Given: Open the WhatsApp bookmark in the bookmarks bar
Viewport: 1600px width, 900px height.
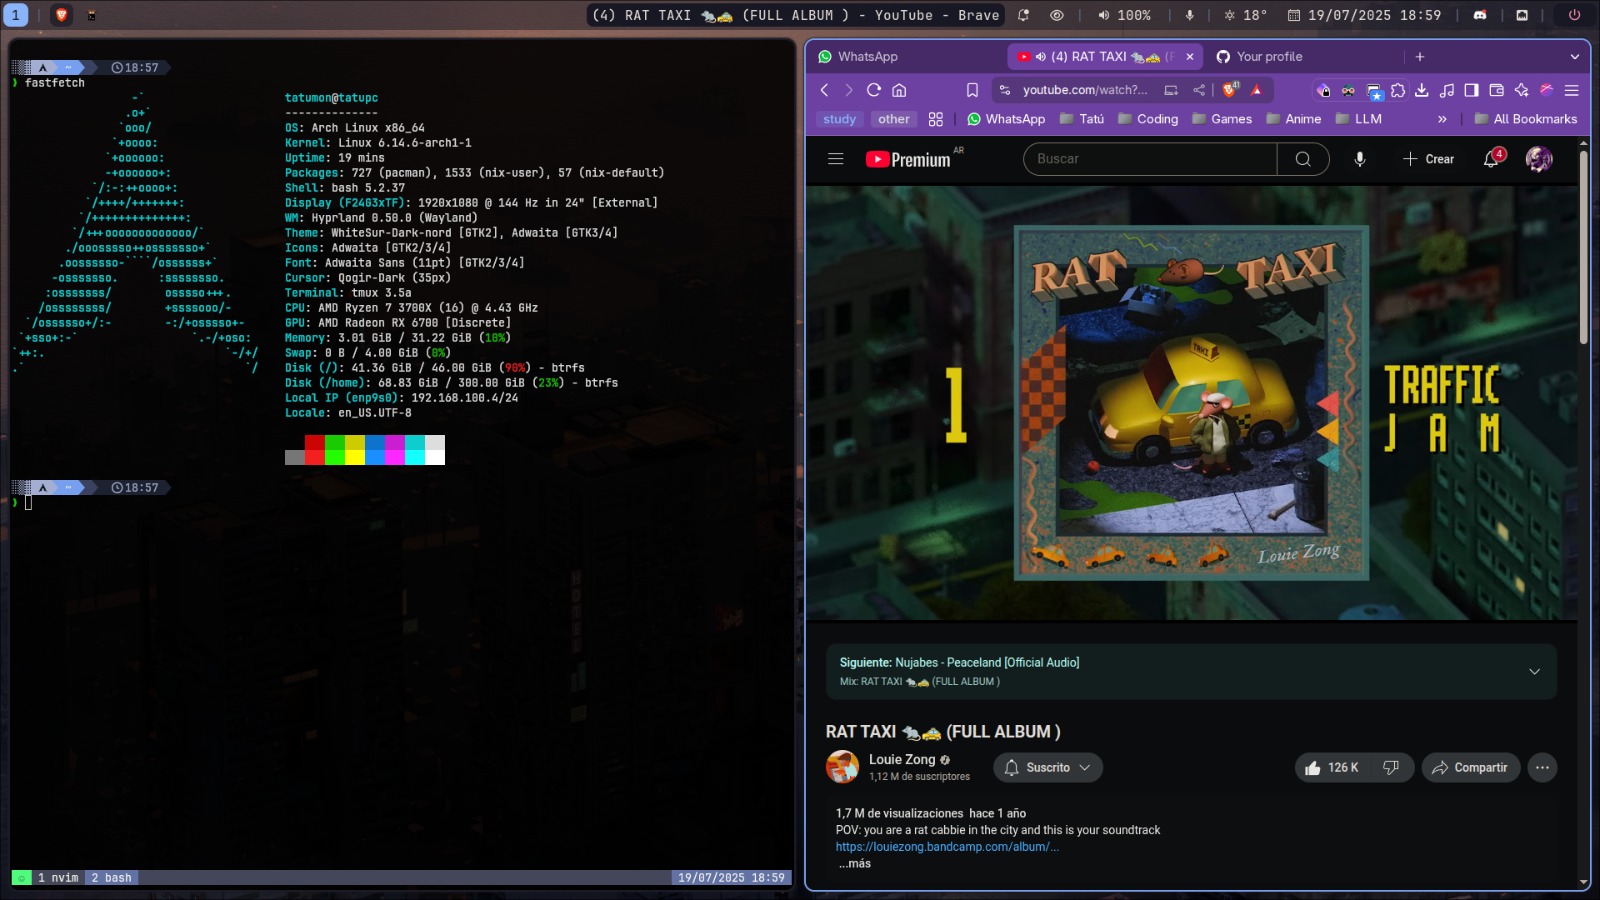Looking at the screenshot, I should tap(1006, 119).
